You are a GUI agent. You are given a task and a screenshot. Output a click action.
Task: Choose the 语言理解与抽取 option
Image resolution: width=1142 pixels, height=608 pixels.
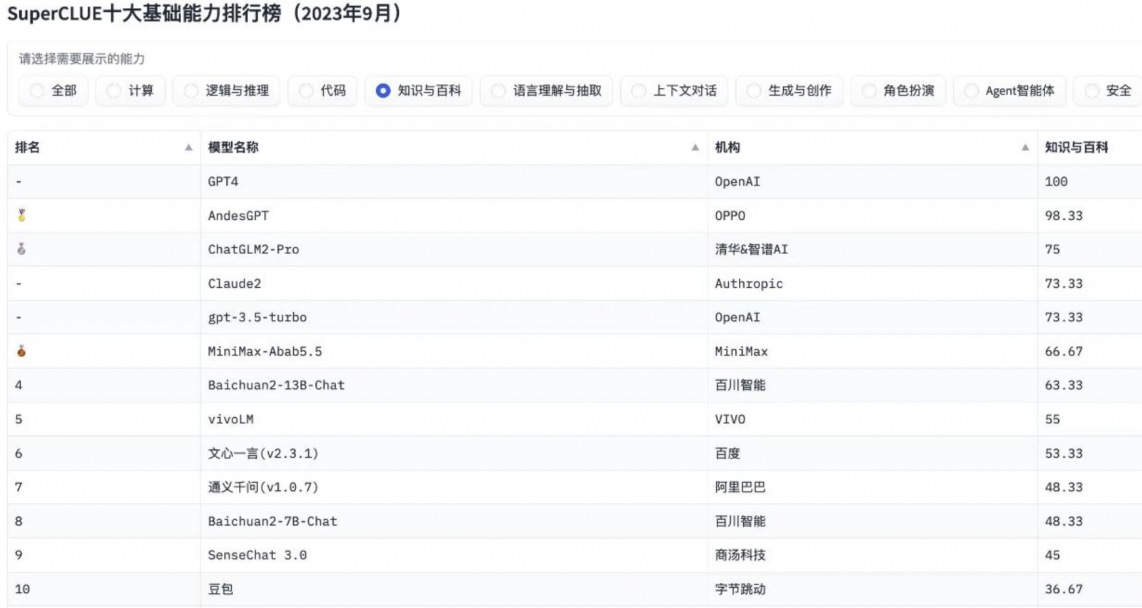click(498, 91)
